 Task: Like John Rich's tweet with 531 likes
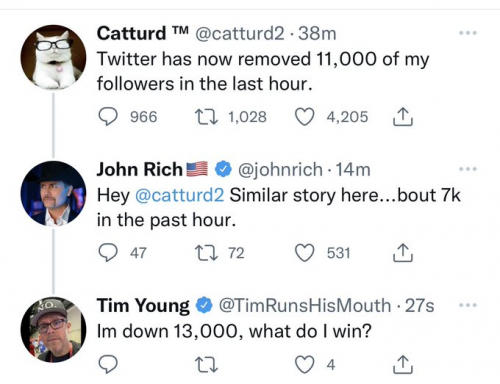click(x=305, y=253)
